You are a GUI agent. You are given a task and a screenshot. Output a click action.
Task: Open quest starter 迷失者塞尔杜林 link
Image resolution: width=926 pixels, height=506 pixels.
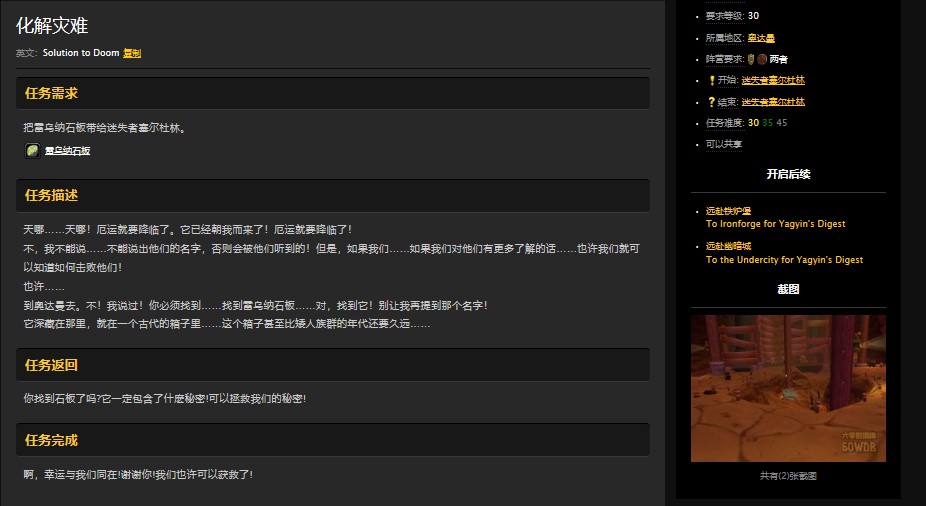tap(773, 80)
